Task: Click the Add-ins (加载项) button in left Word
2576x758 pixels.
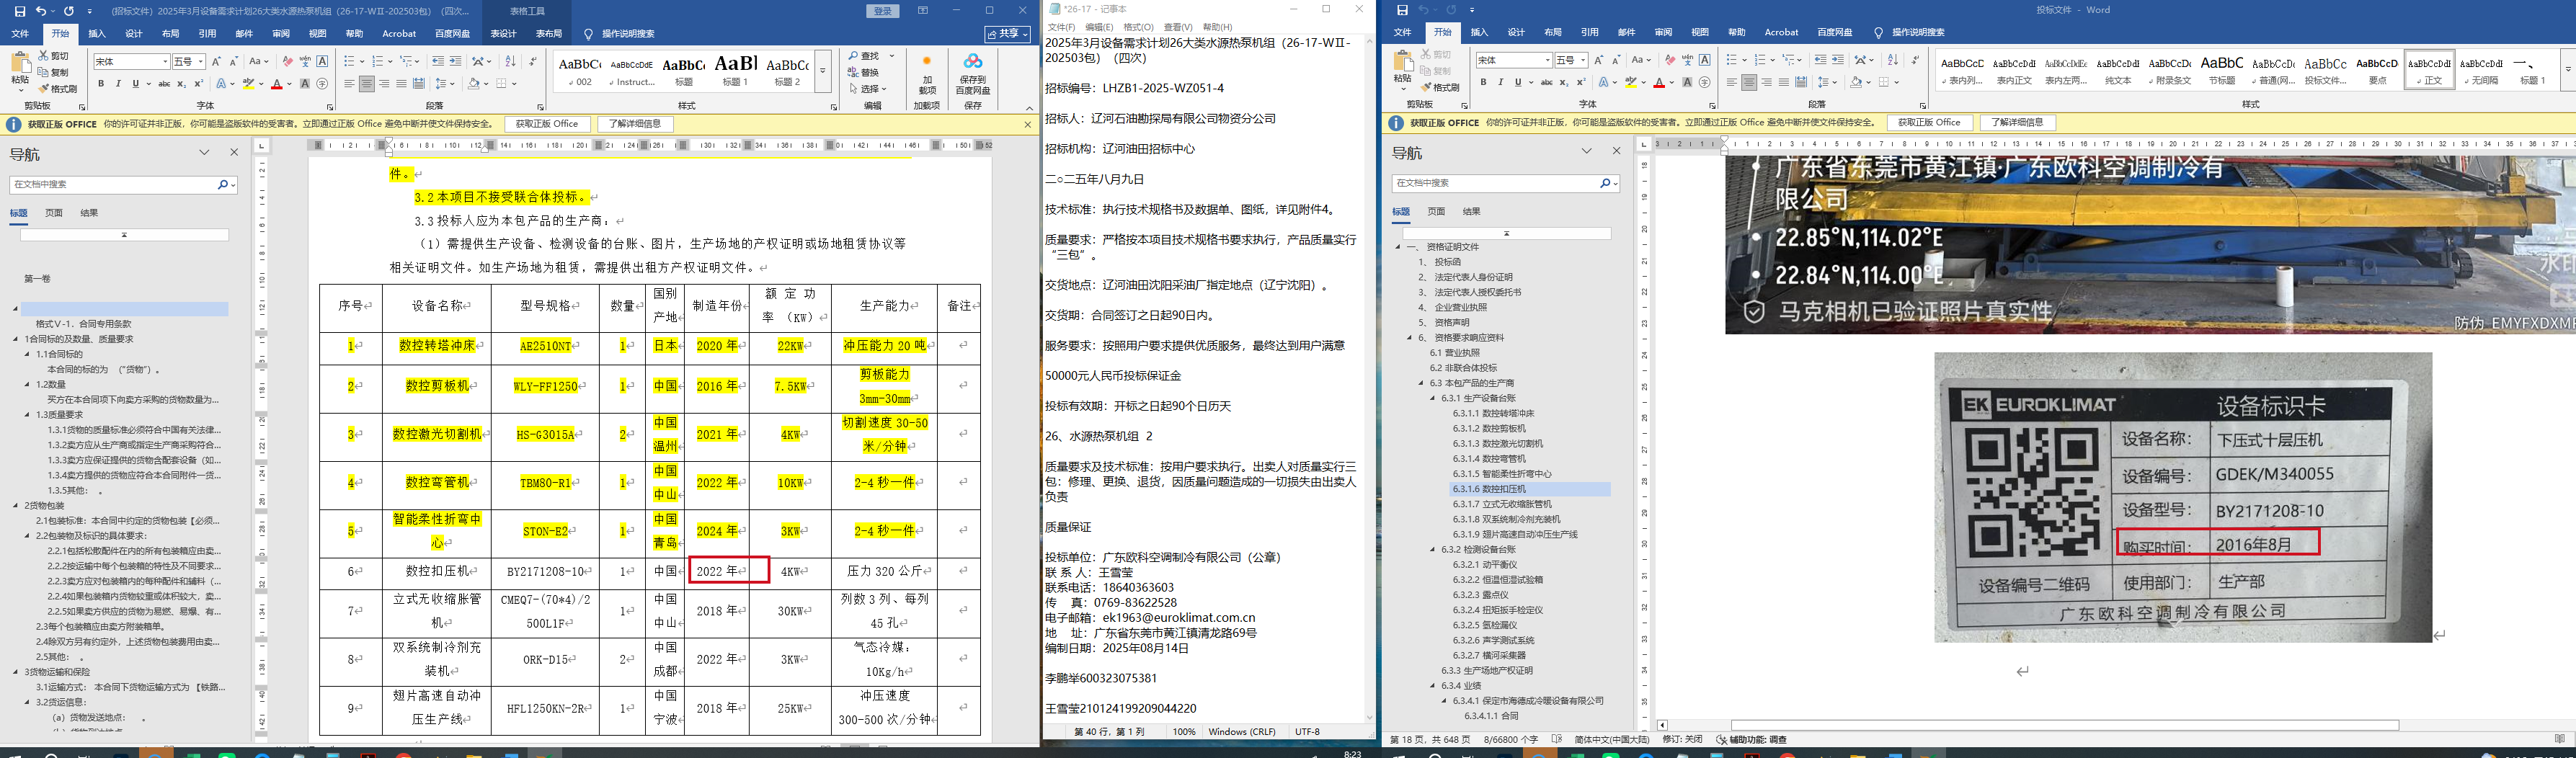Action: tap(927, 74)
